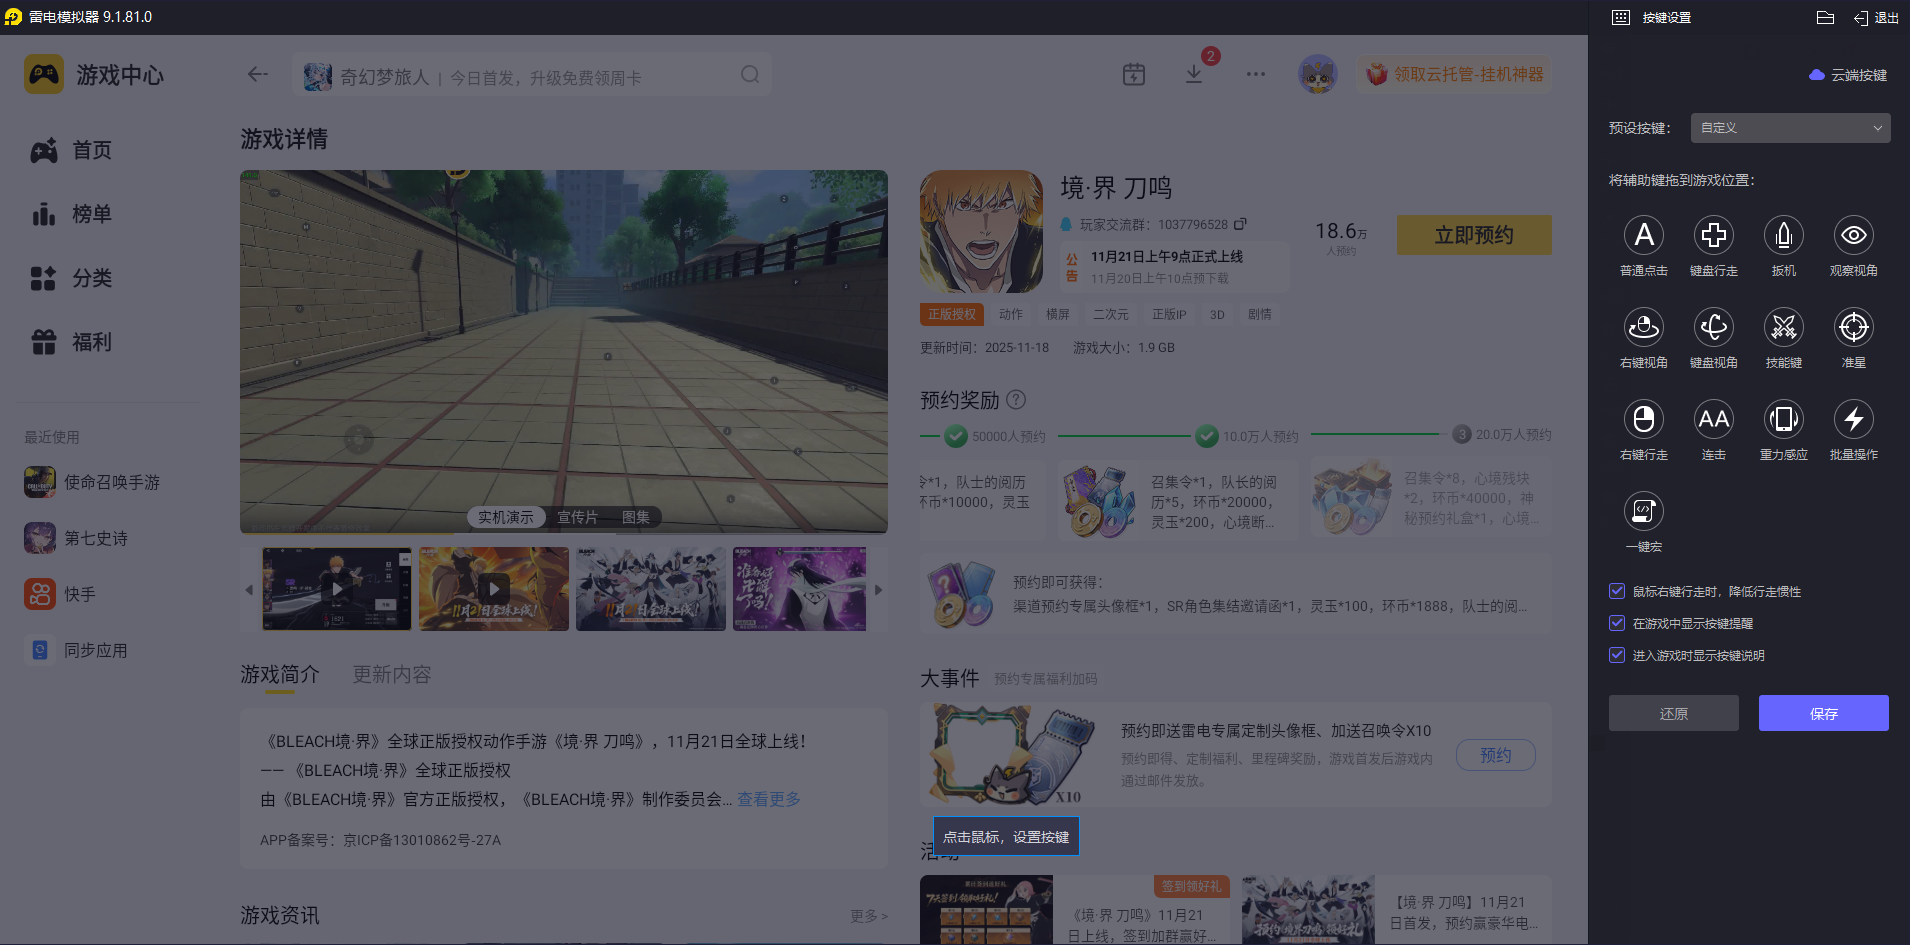Viewport: 1910px width, 945px height.
Task: Toggle 在游戏中显示按键提醒 checkbox
Action: [1617, 623]
